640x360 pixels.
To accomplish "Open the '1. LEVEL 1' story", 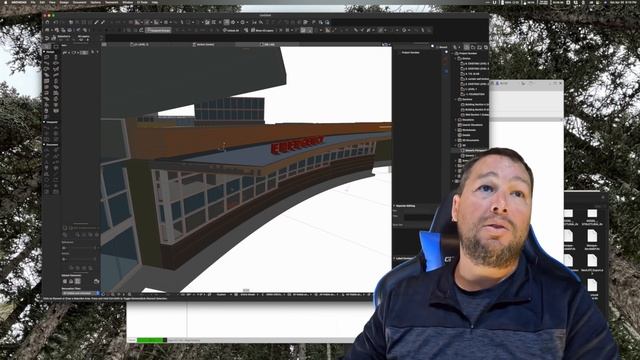I will coord(469,89).
